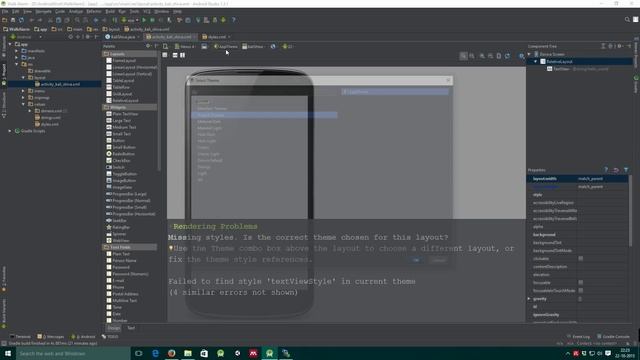The image size is (640, 360).
Task: Open the Build menu
Action: (x=110, y=11)
